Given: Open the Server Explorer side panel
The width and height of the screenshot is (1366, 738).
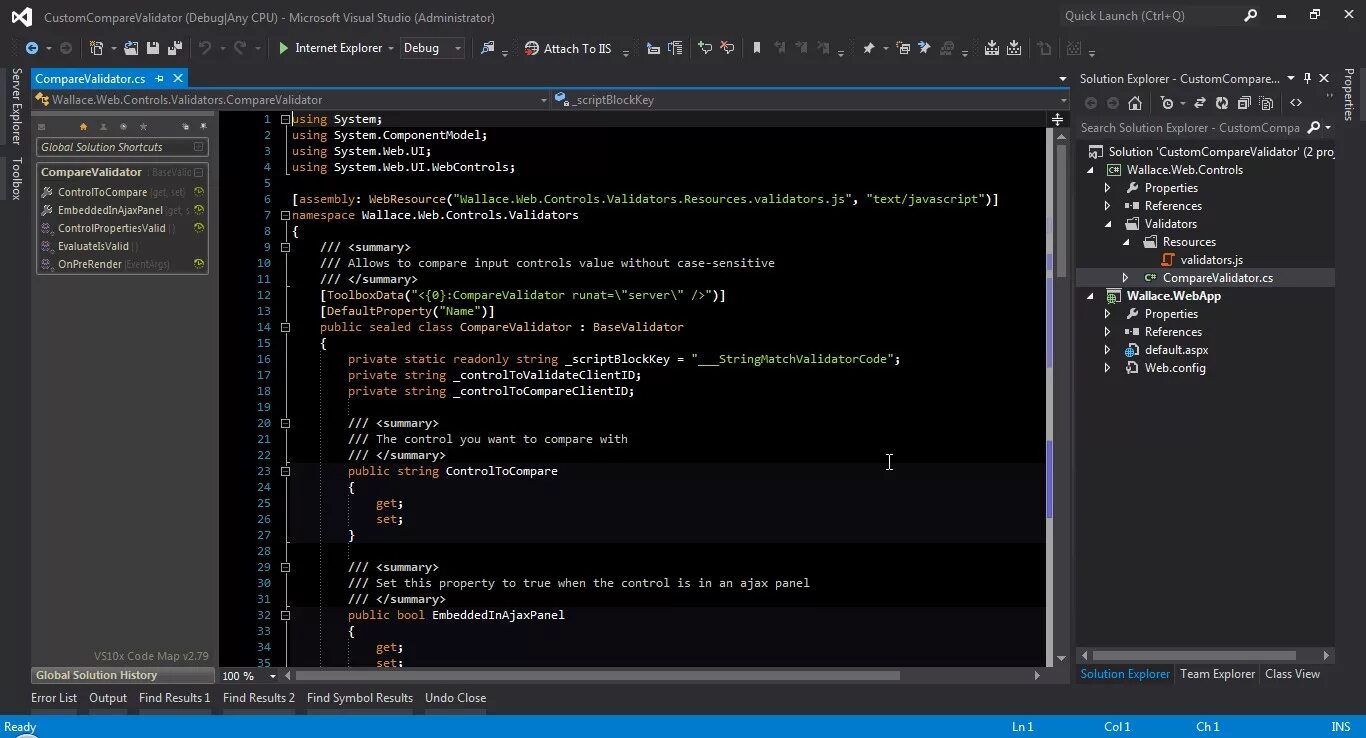Looking at the screenshot, I should click(x=16, y=107).
